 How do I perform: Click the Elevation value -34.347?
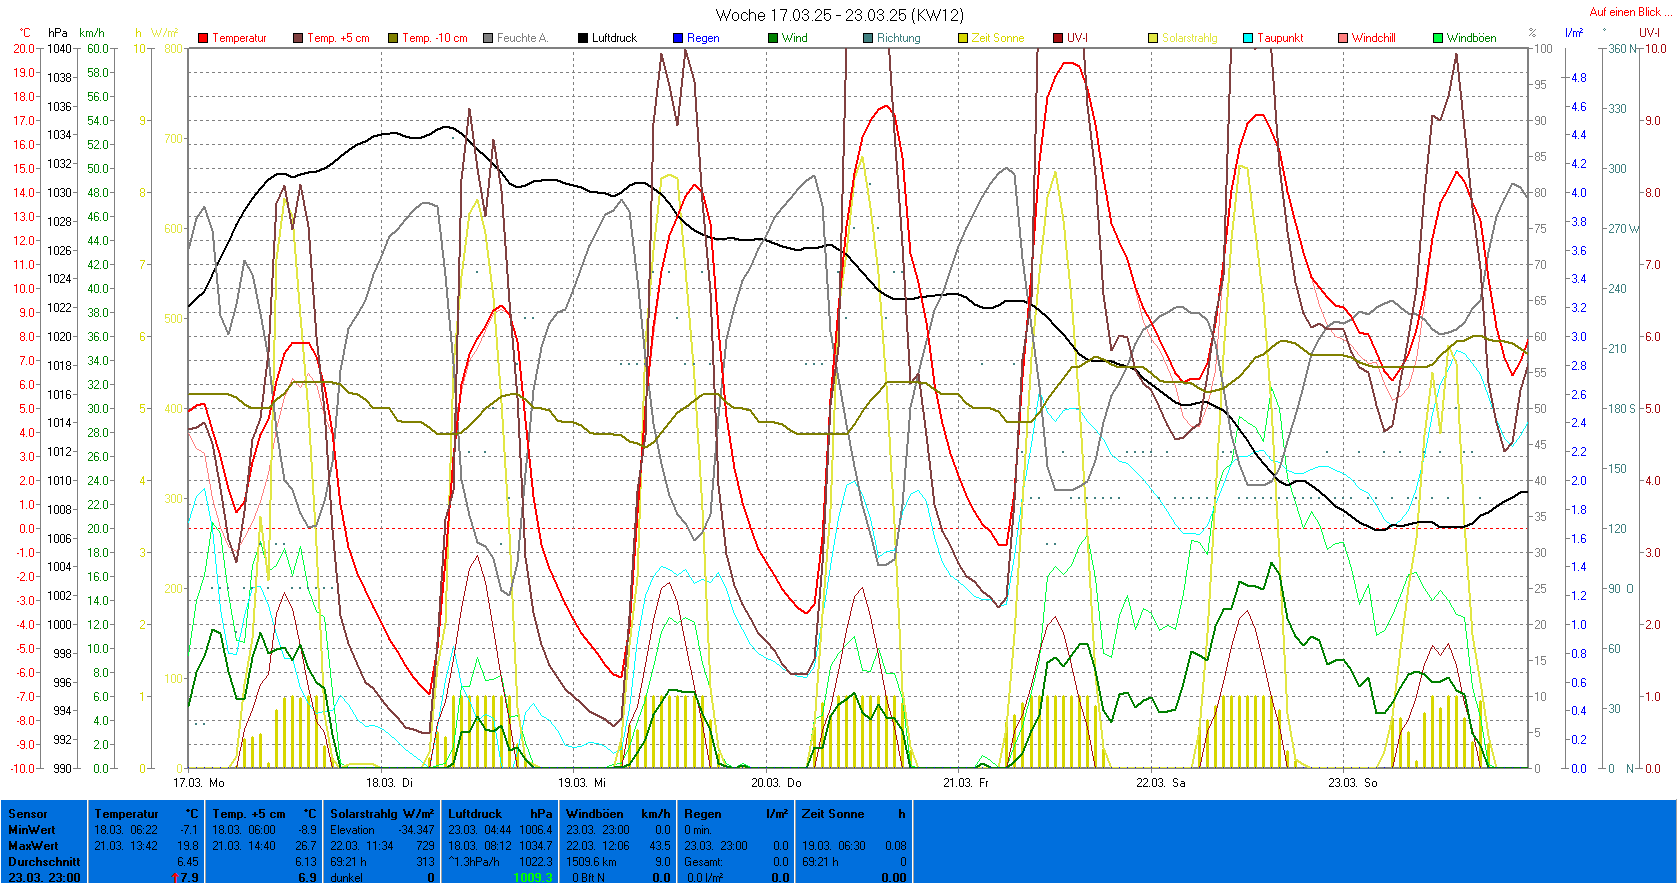point(416,830)
